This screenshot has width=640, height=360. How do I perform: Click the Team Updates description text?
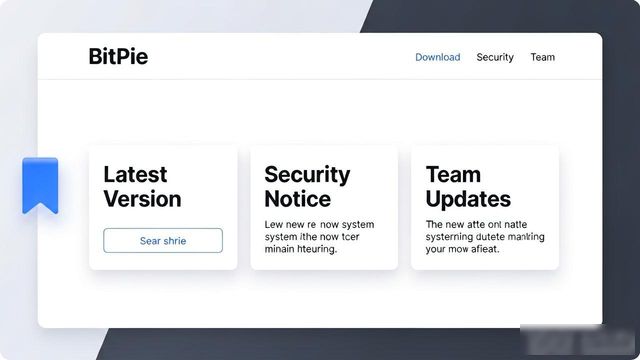coord(485,237)
